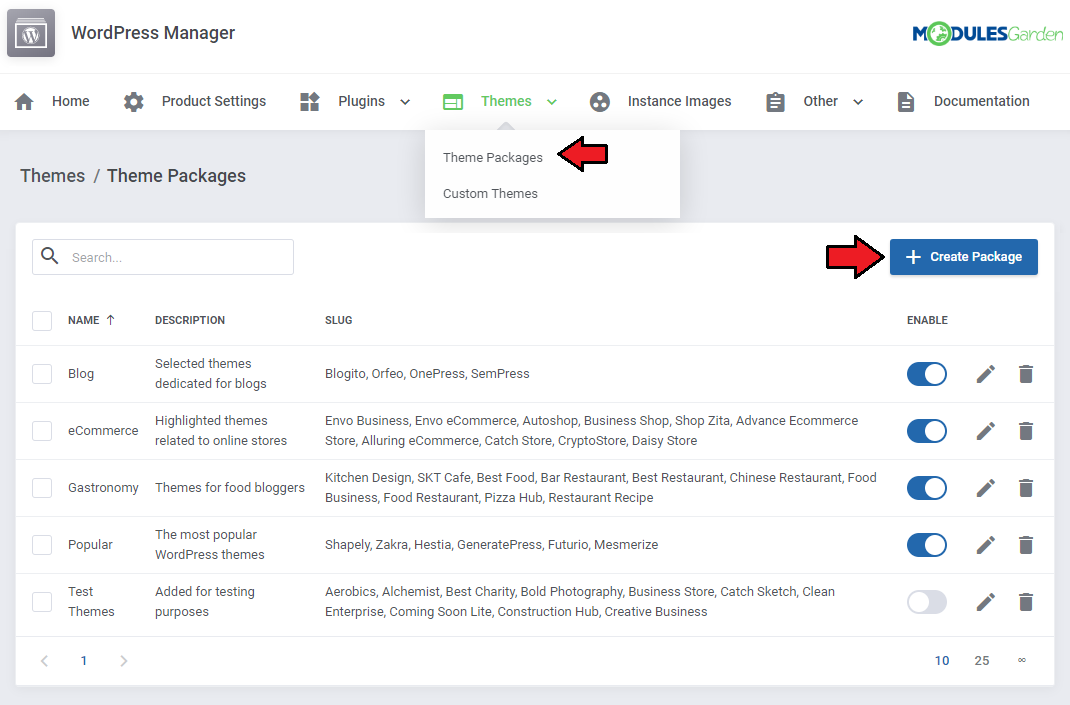Go to Home menu item
1070x705 pixels.
click(70, 102)
